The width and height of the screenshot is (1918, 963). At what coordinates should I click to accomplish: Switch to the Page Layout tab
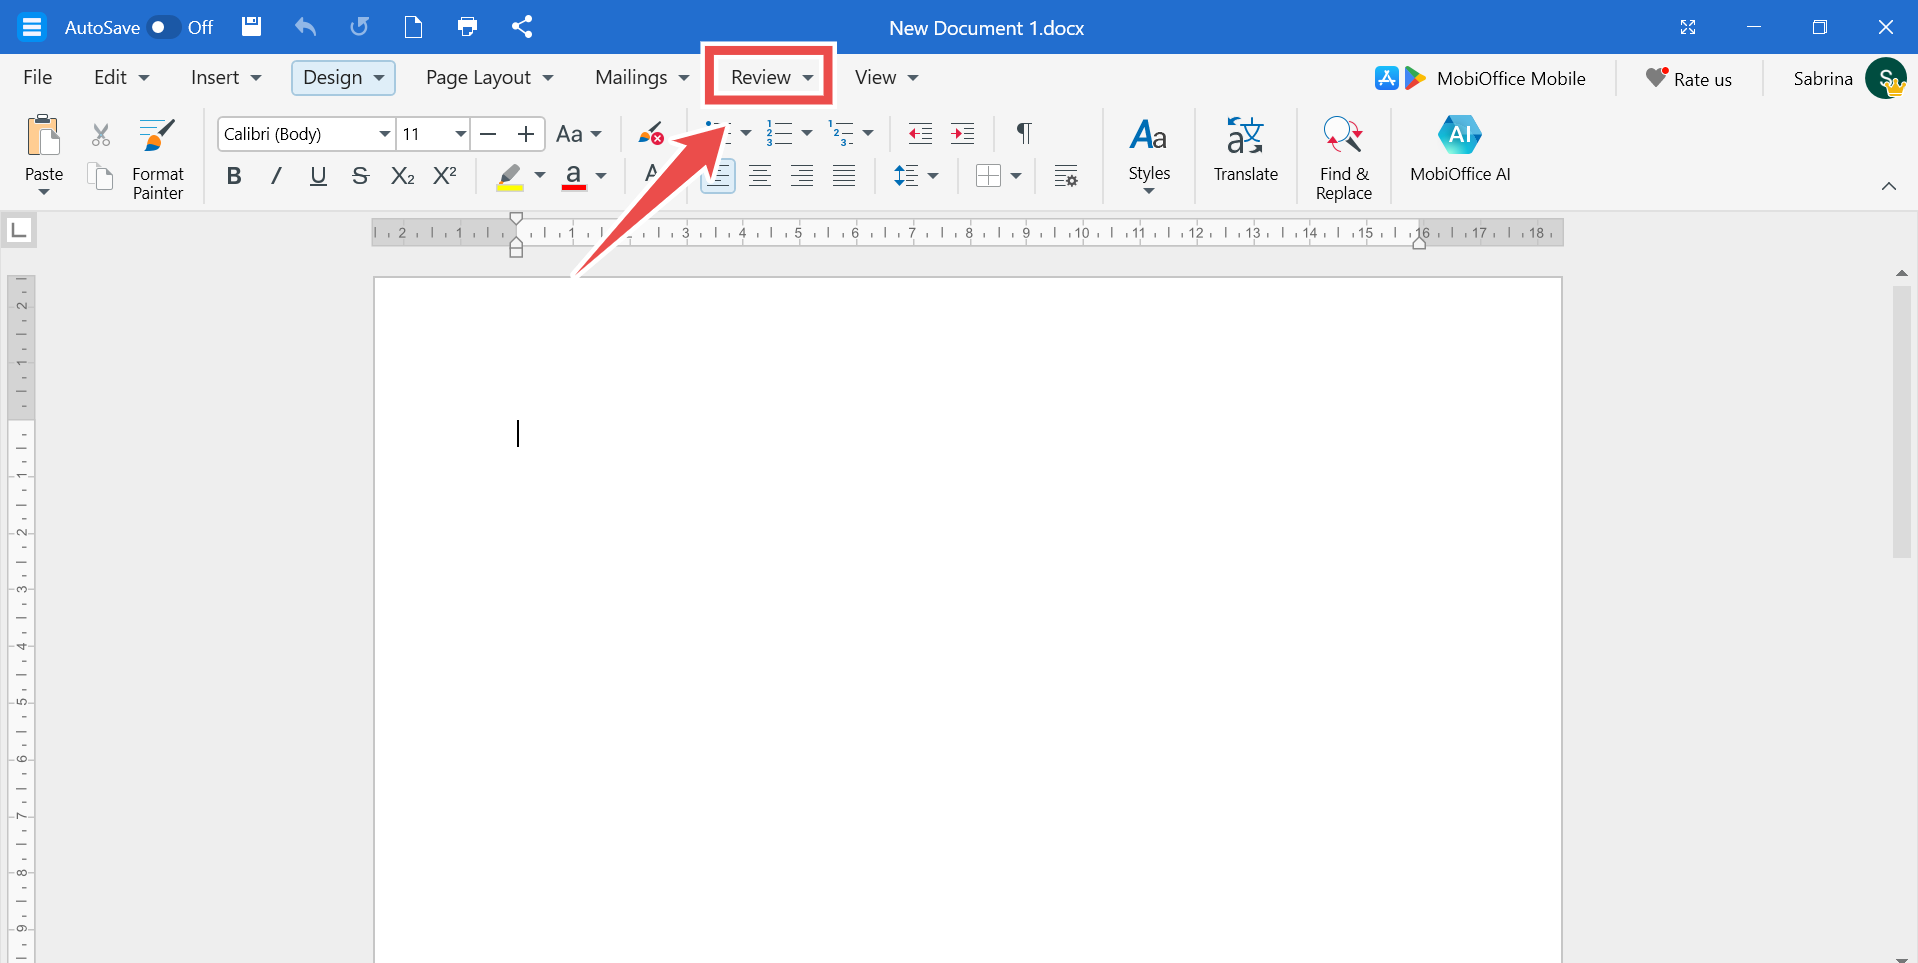tap(488, 77)
